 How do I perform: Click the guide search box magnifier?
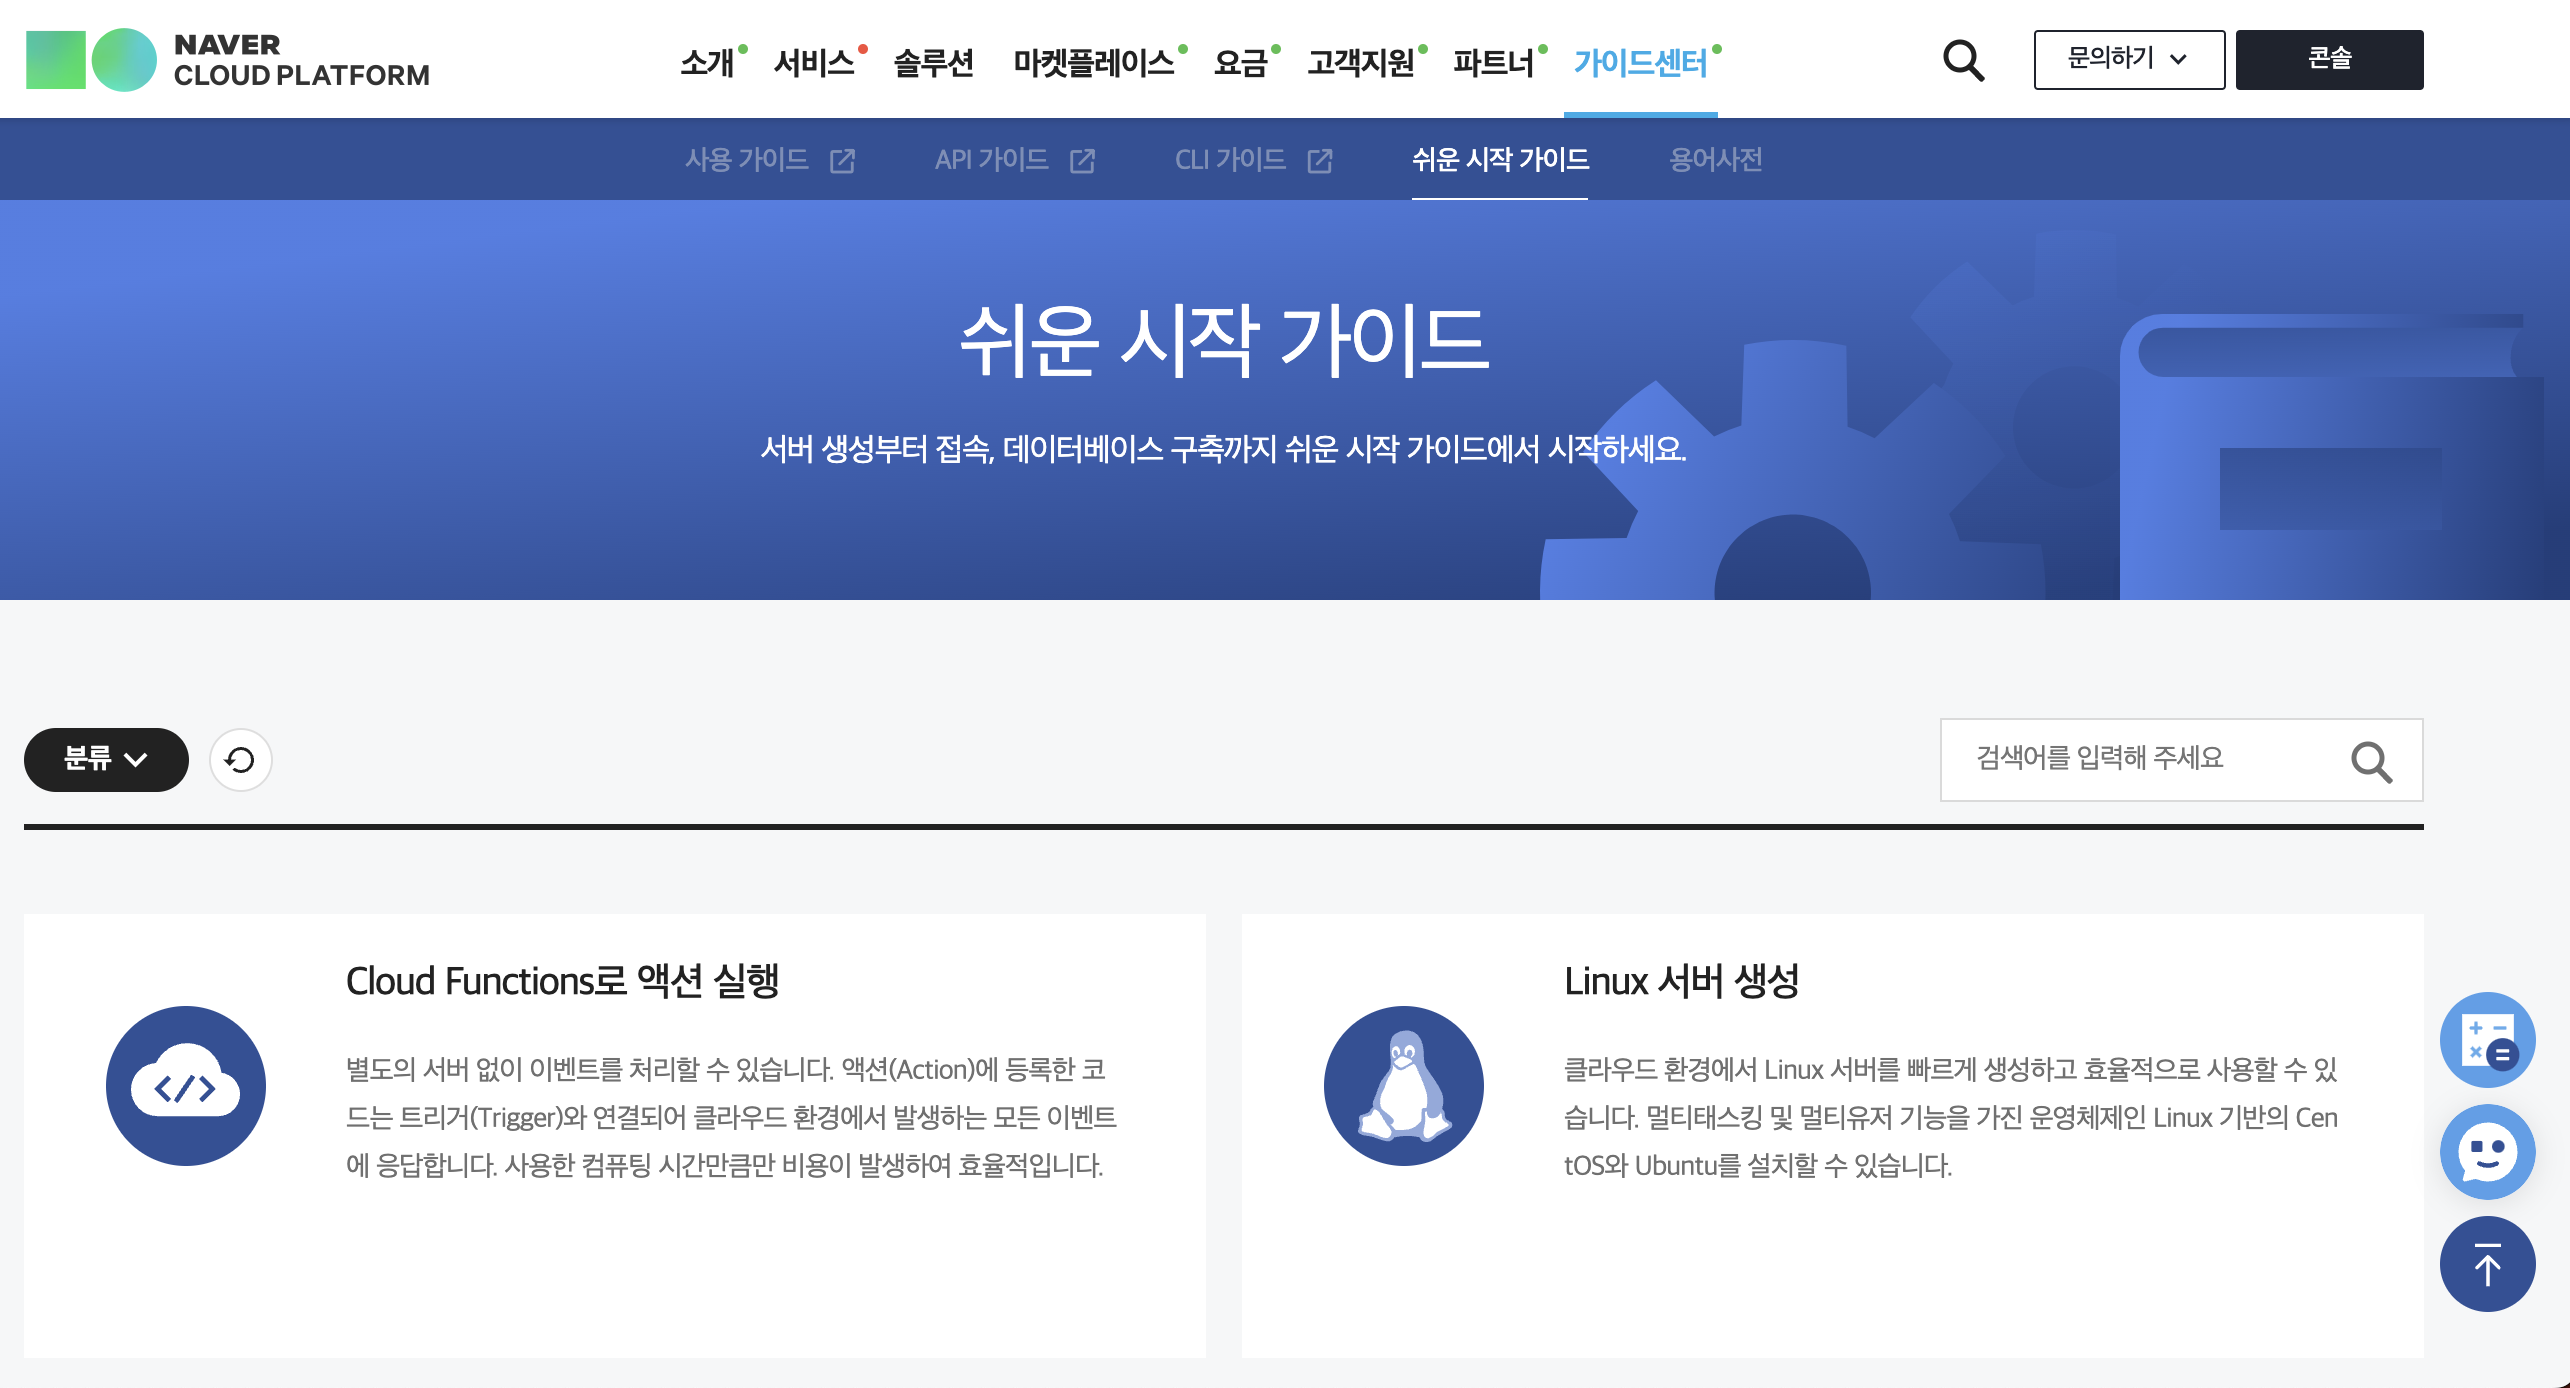click(x=2371, y=762)
